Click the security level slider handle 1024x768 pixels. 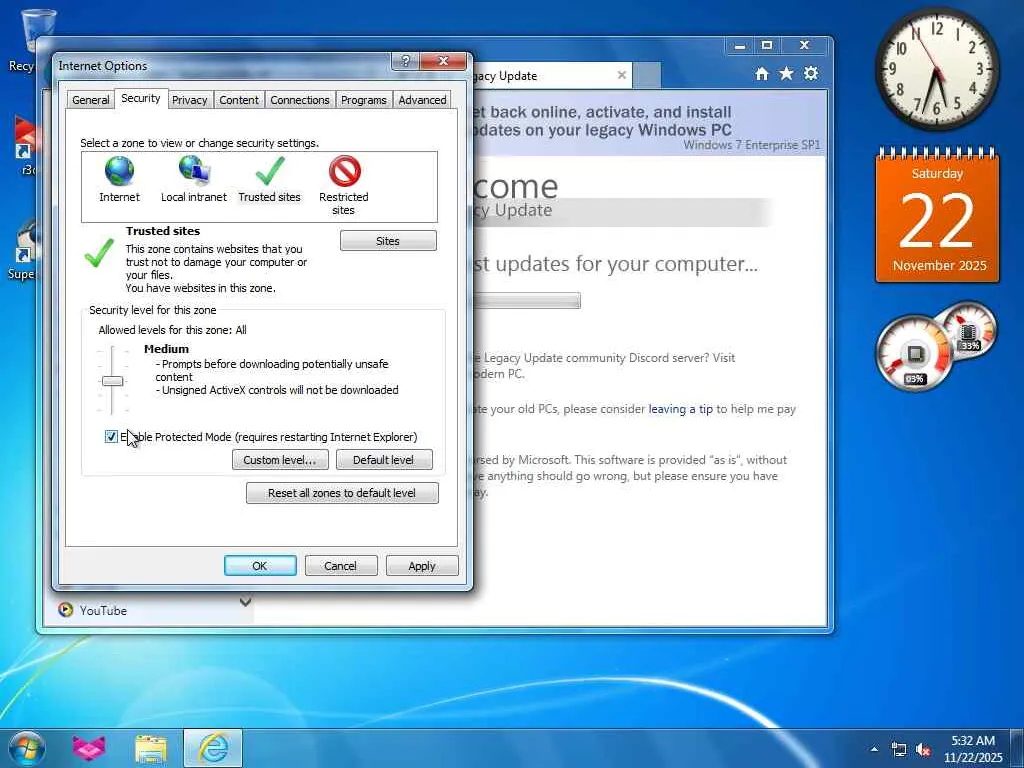point(112,381)
